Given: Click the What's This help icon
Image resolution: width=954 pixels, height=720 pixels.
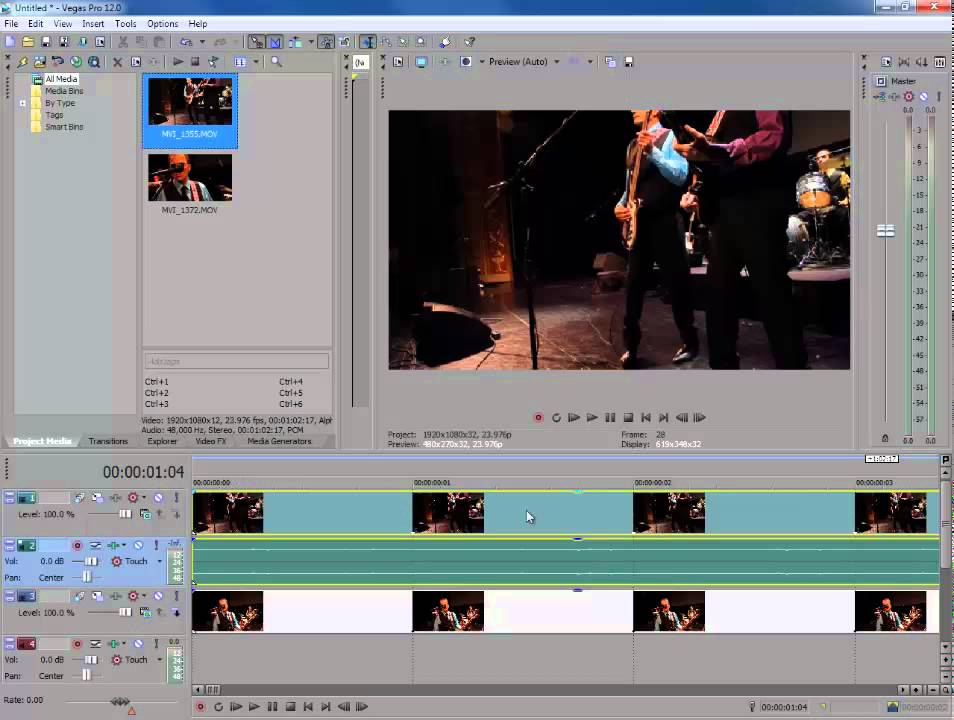Looking at the screenshot, I should 469,42.
